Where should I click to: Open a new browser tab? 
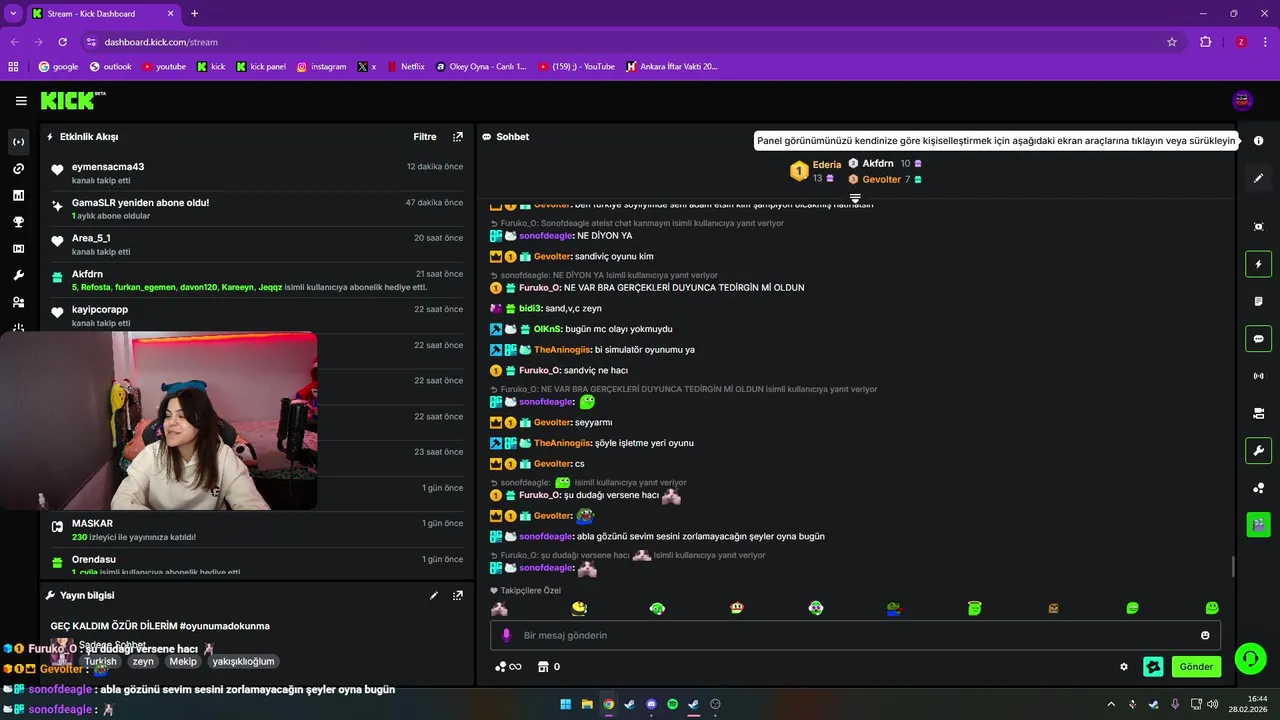pyautogui.click(x=194, y=14)
